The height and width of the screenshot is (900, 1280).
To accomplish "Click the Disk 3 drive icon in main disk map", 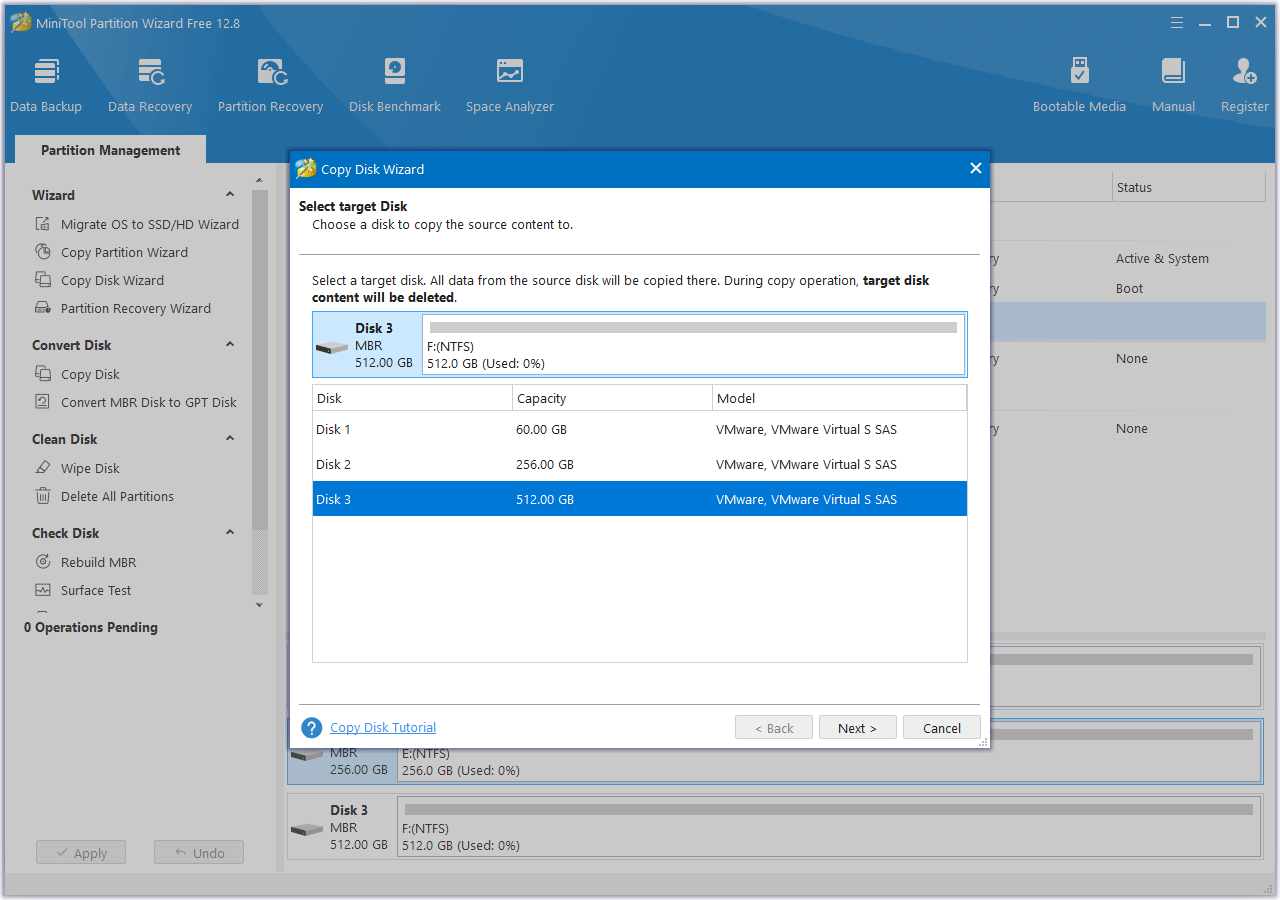I will (308, 830).
